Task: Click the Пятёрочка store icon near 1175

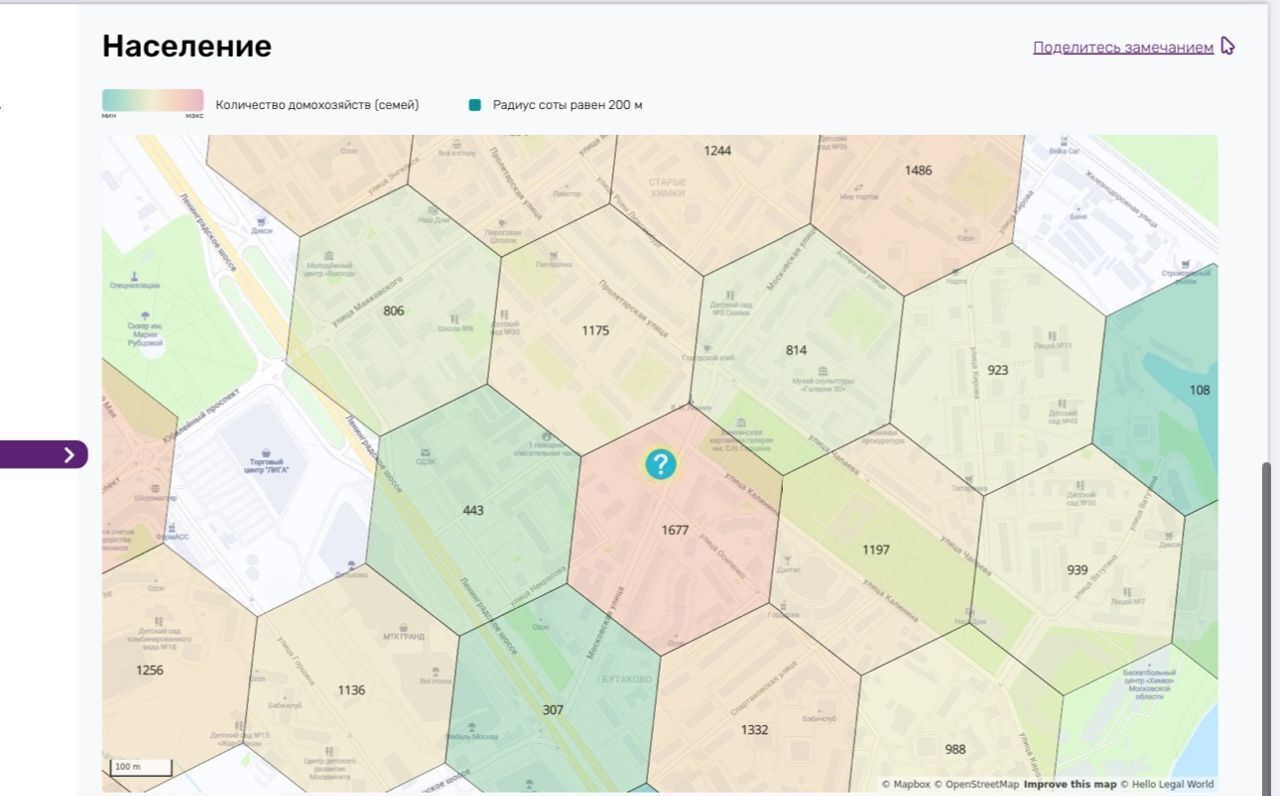Action: pyautogui.click(x=553, y=254)
